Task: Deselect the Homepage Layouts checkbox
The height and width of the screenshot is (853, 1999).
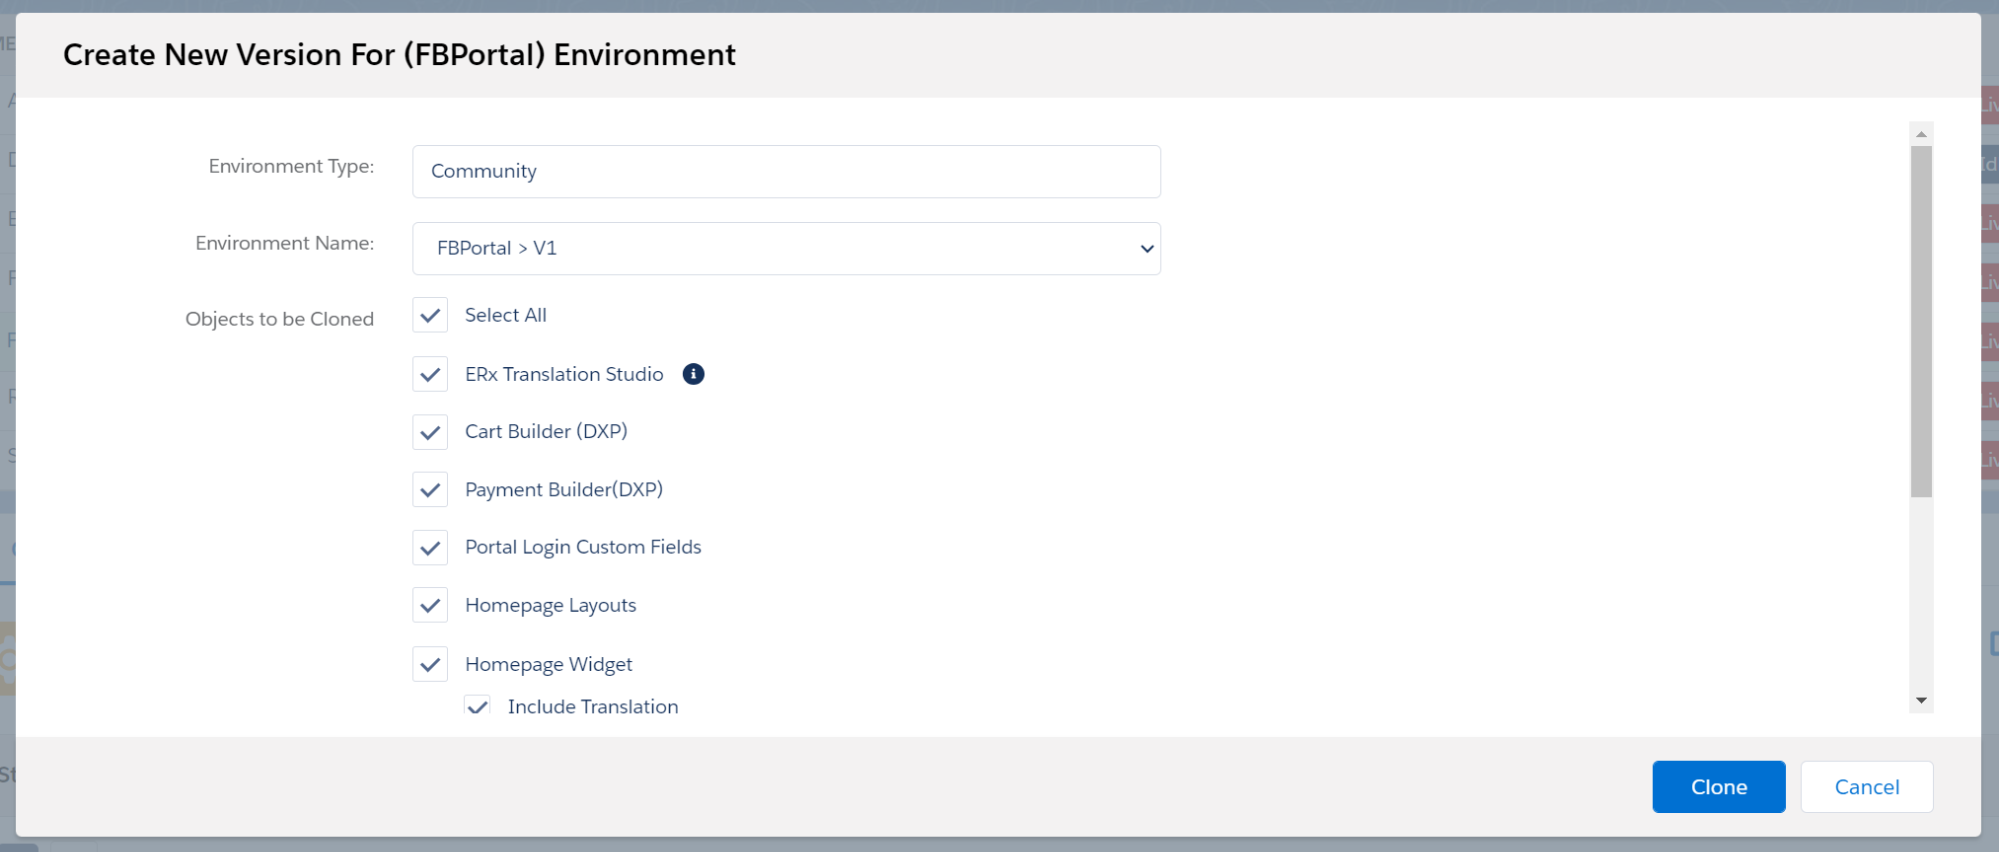Action: point(430,606)
